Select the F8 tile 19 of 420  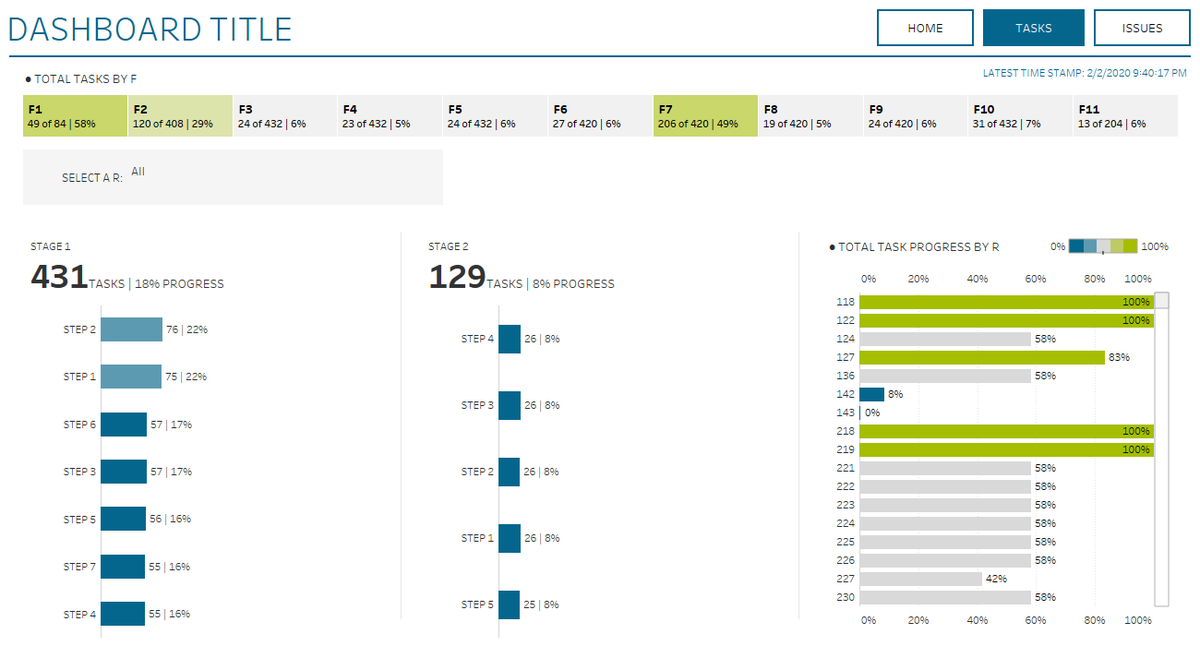coord(810,116)
